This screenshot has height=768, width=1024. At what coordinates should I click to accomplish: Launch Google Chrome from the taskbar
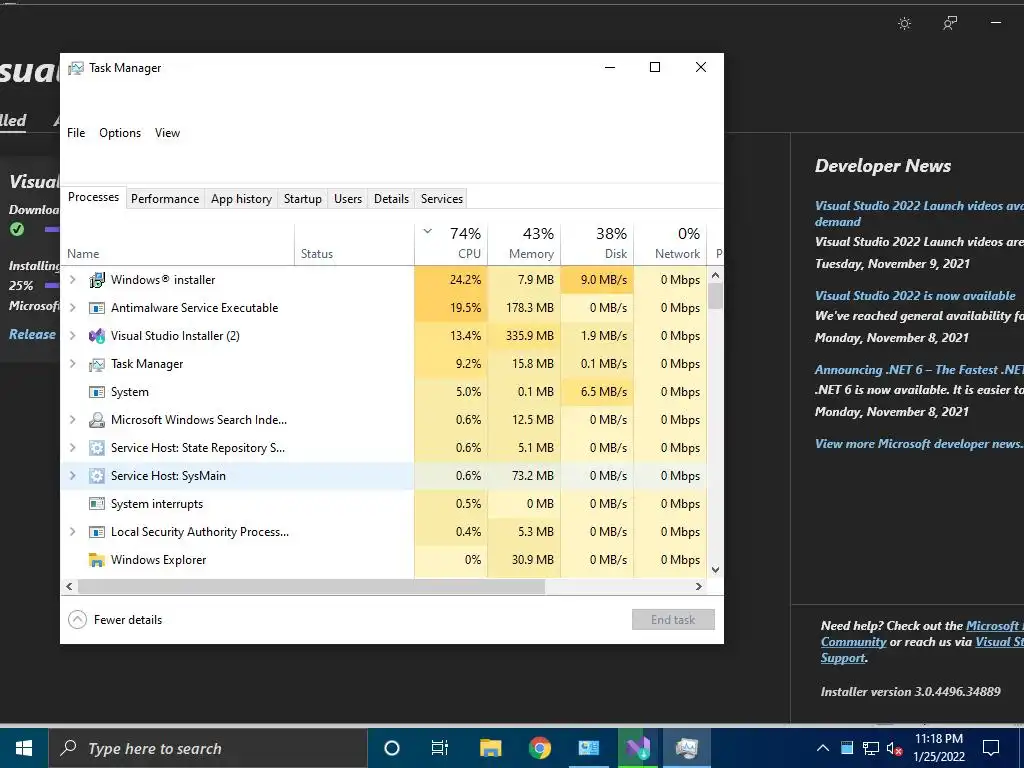coord(539,748)
